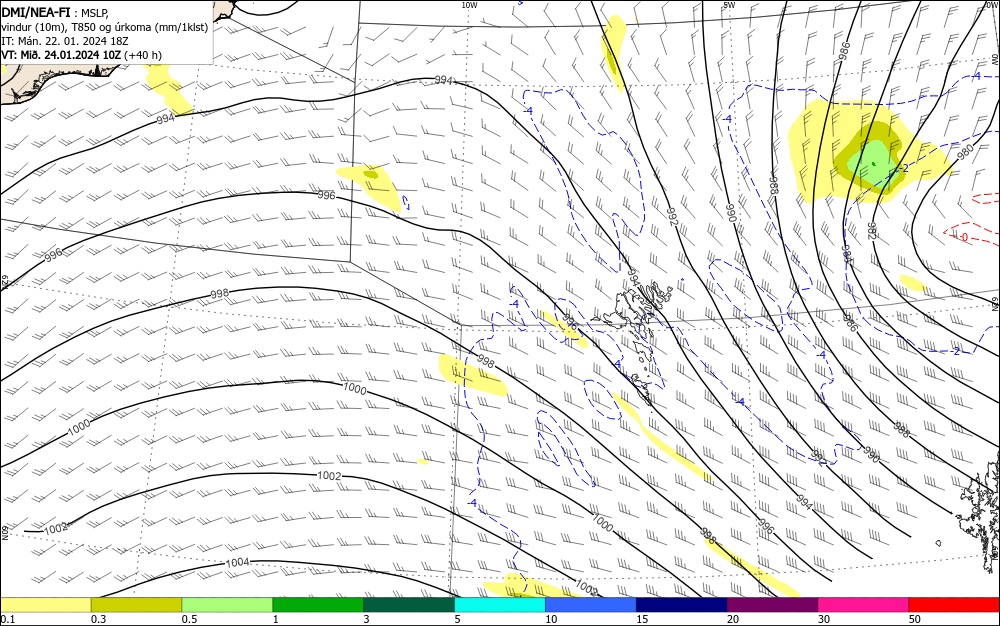Click the legend value '15'
The width and height of the screenshot is (1000, 626).
tap(642, 619)
